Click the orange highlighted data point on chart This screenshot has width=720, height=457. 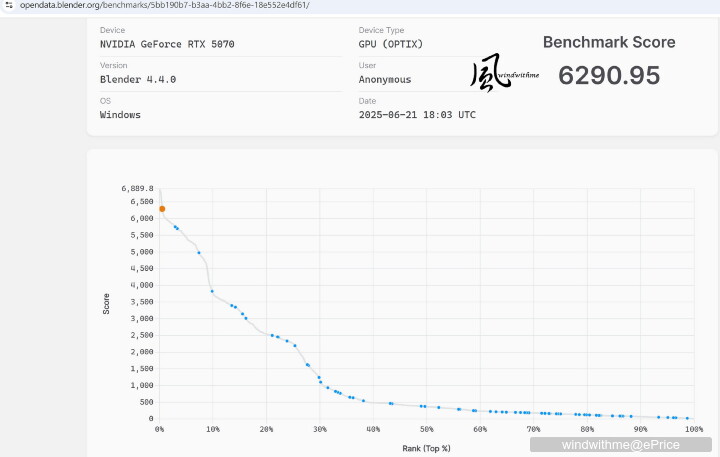[162, 209]
